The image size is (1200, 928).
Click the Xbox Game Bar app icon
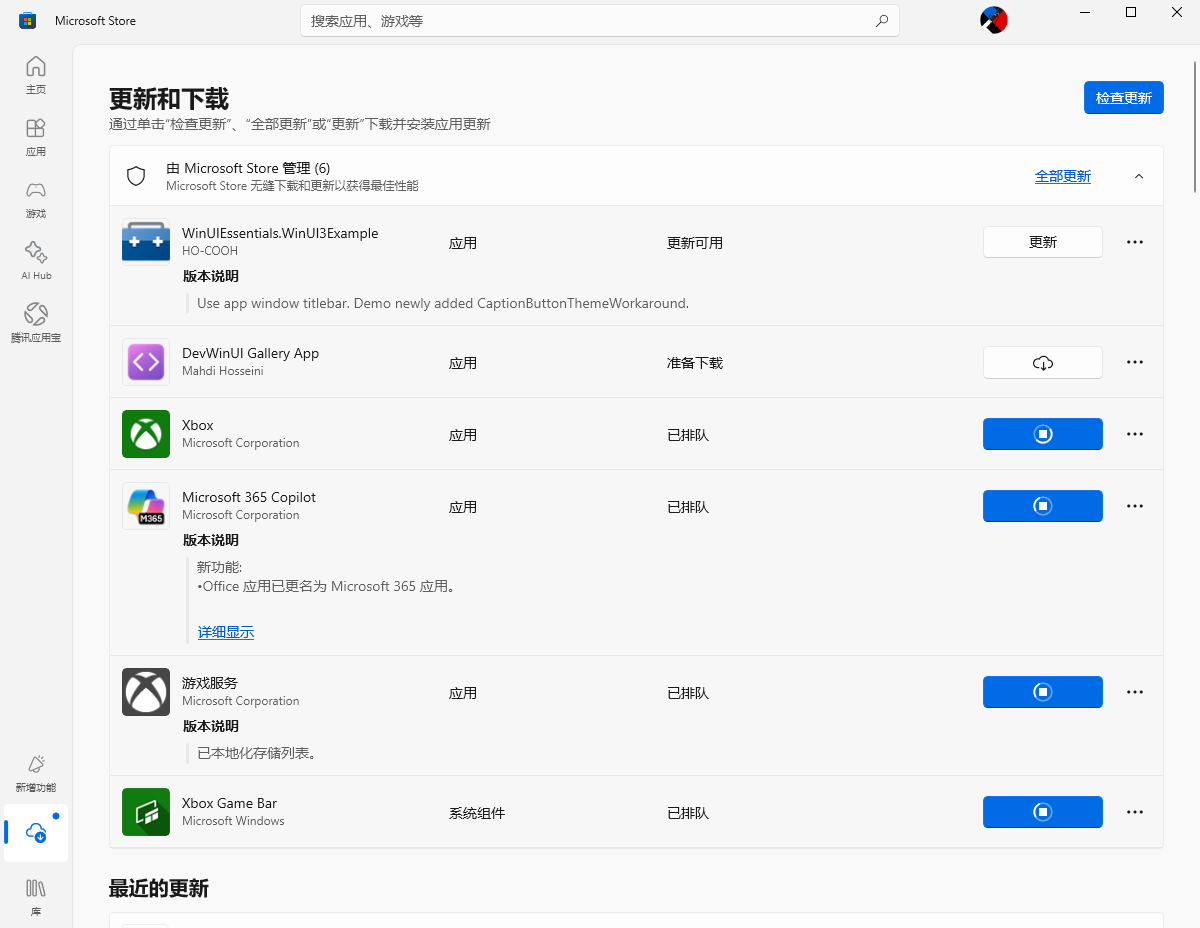click(146, 812)
